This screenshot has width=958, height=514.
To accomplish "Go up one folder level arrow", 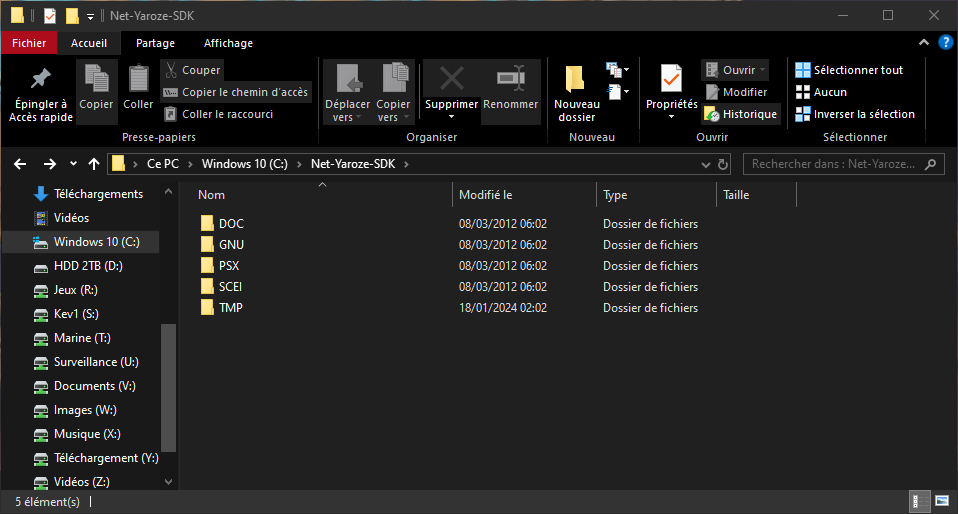I will click(93, 164).
